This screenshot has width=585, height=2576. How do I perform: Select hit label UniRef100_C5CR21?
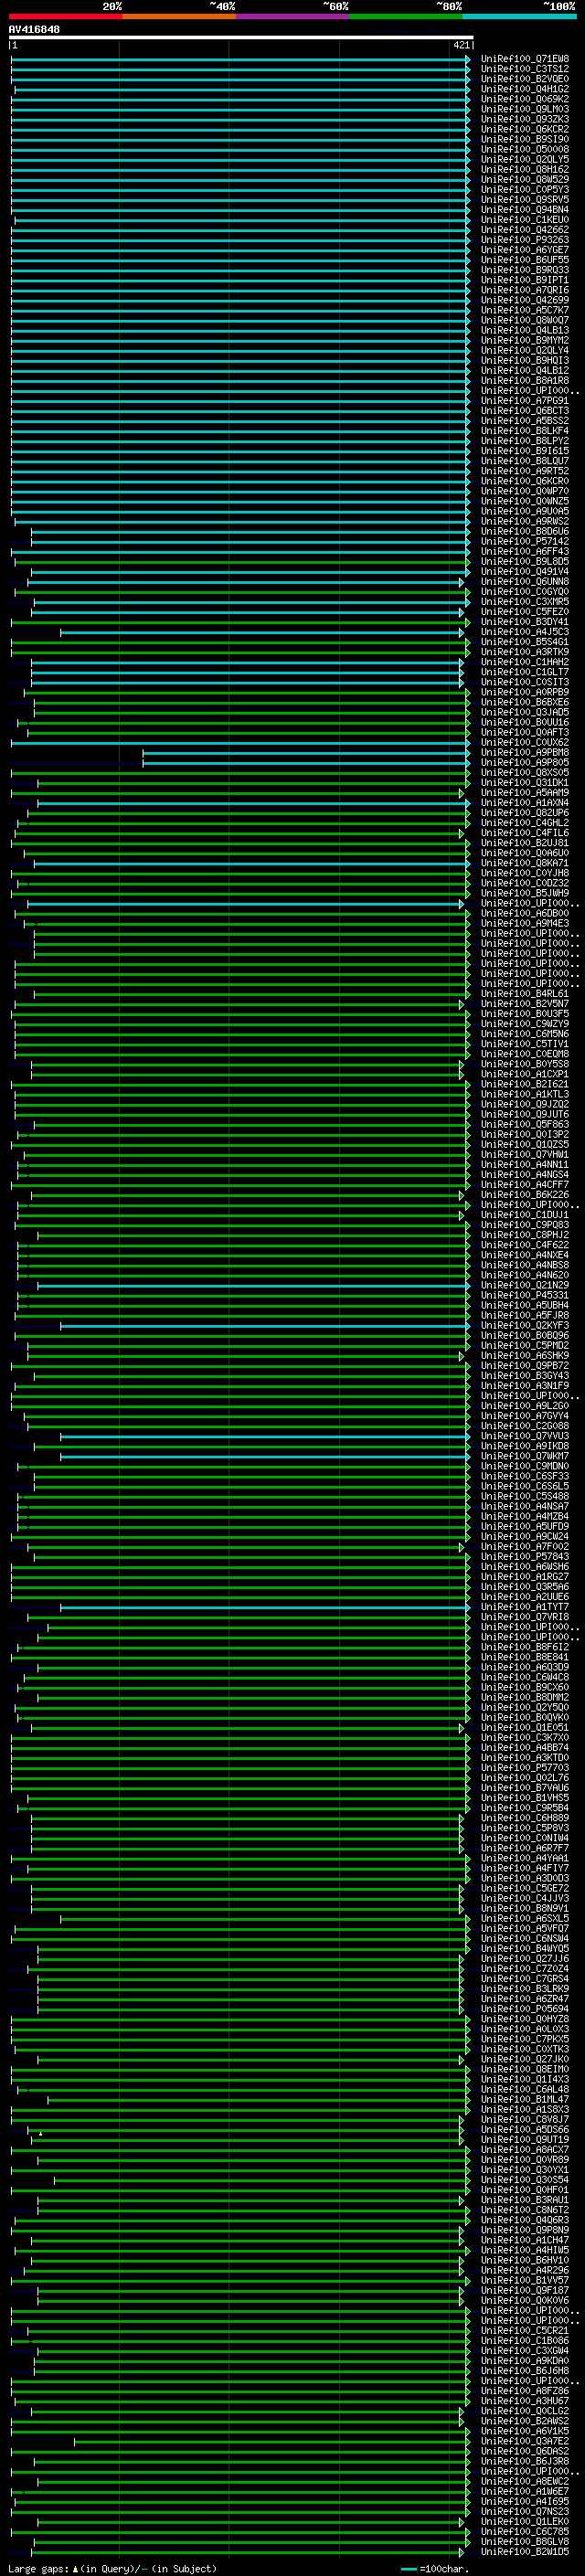(x=525, y=2330)
